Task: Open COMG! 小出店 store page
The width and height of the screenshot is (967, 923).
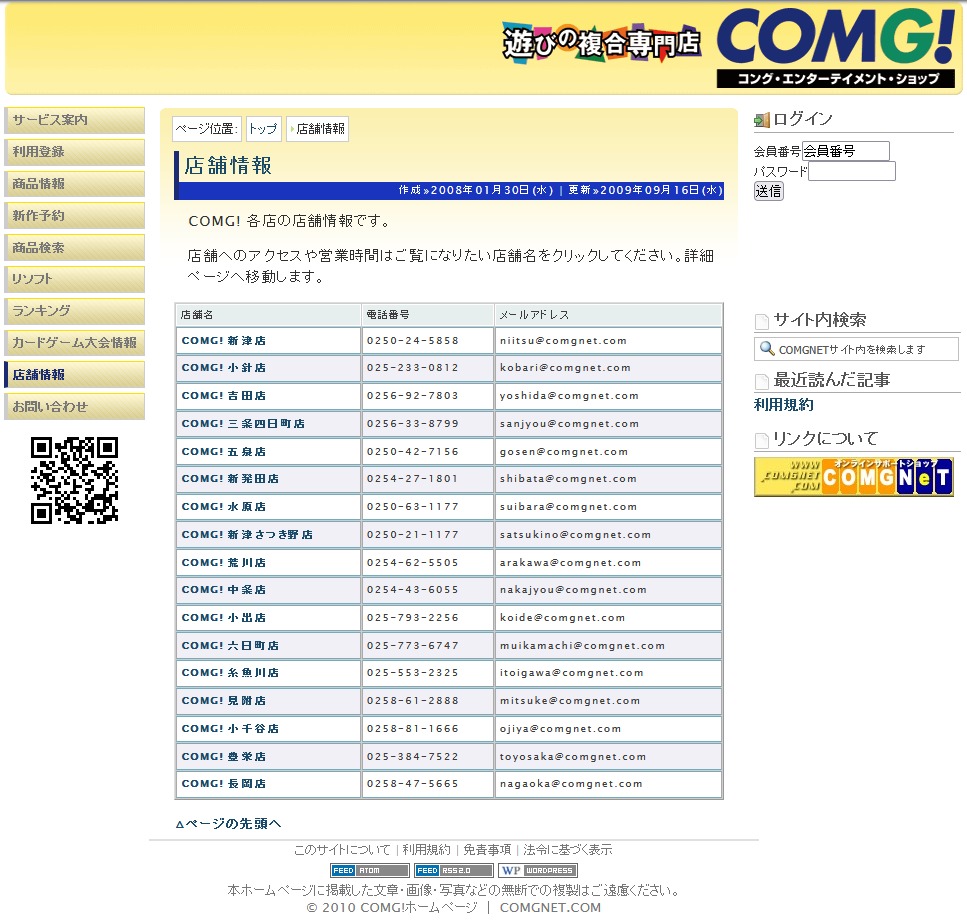Action: click(x=224, y=618)
